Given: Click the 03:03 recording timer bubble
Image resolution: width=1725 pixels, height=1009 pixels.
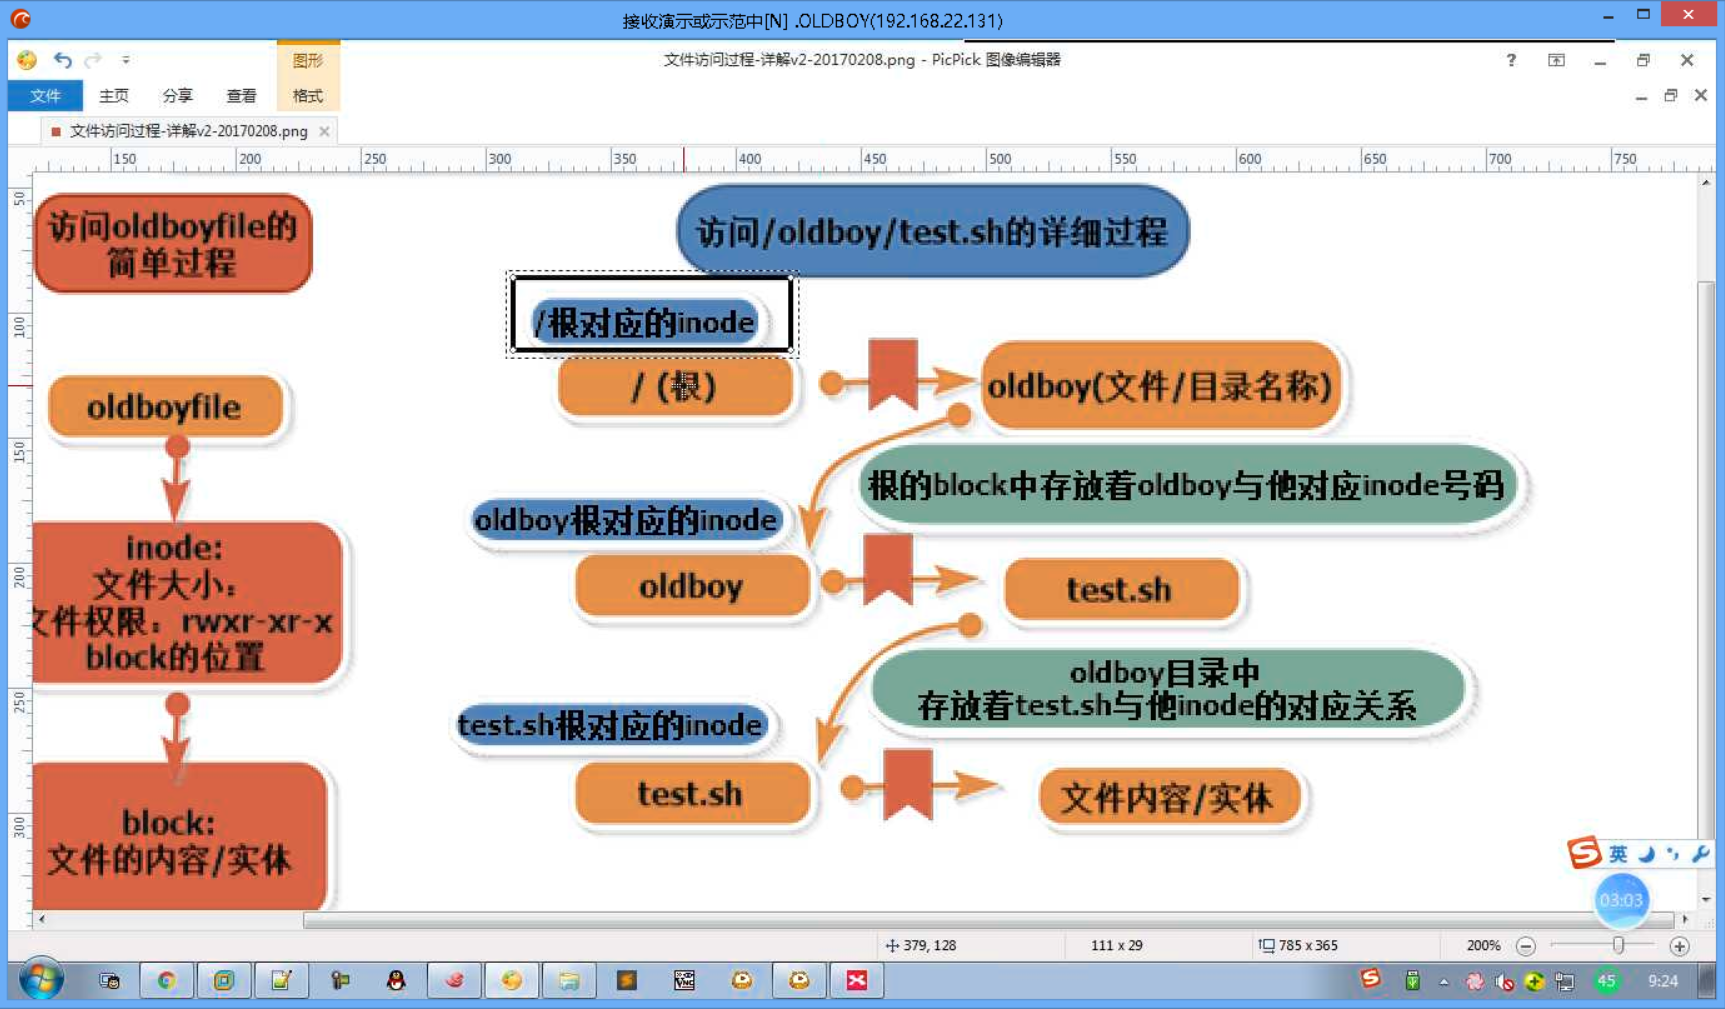Looking at the screenshot, I should 1621,900.
